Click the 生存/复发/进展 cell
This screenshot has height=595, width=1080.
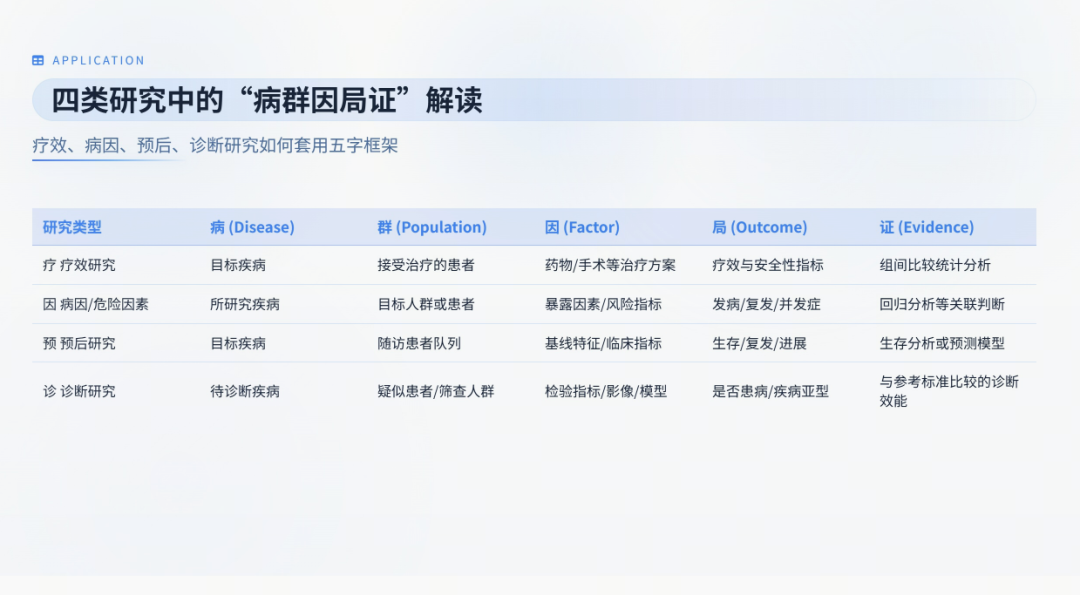(759, 344)
